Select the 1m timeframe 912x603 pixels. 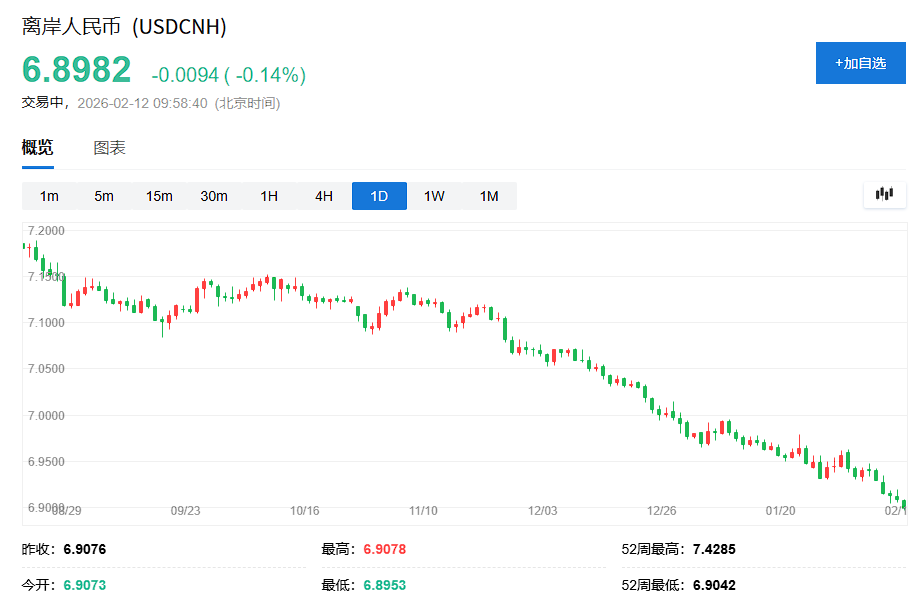(48, 195)
